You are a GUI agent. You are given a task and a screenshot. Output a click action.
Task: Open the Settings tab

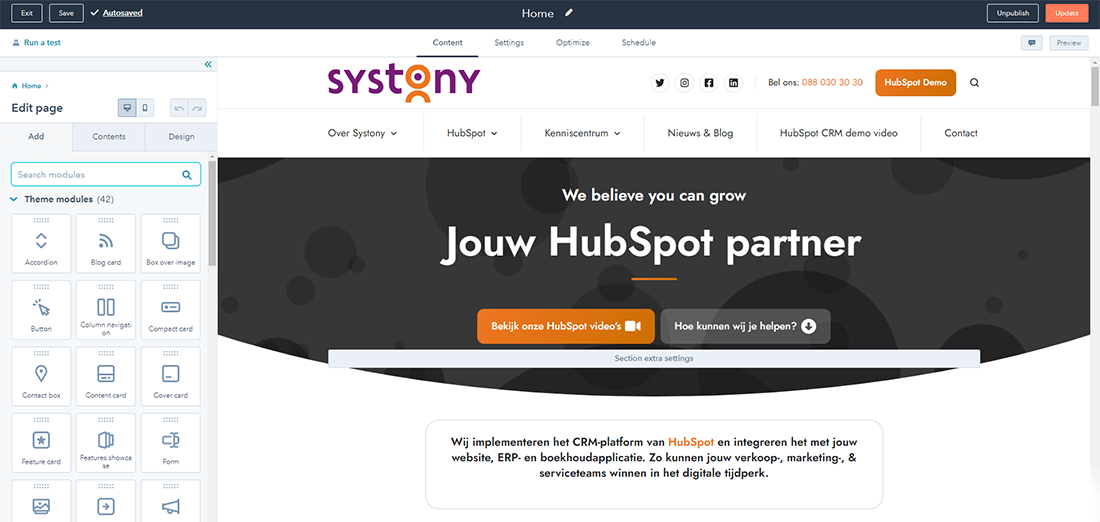point(509,43)
